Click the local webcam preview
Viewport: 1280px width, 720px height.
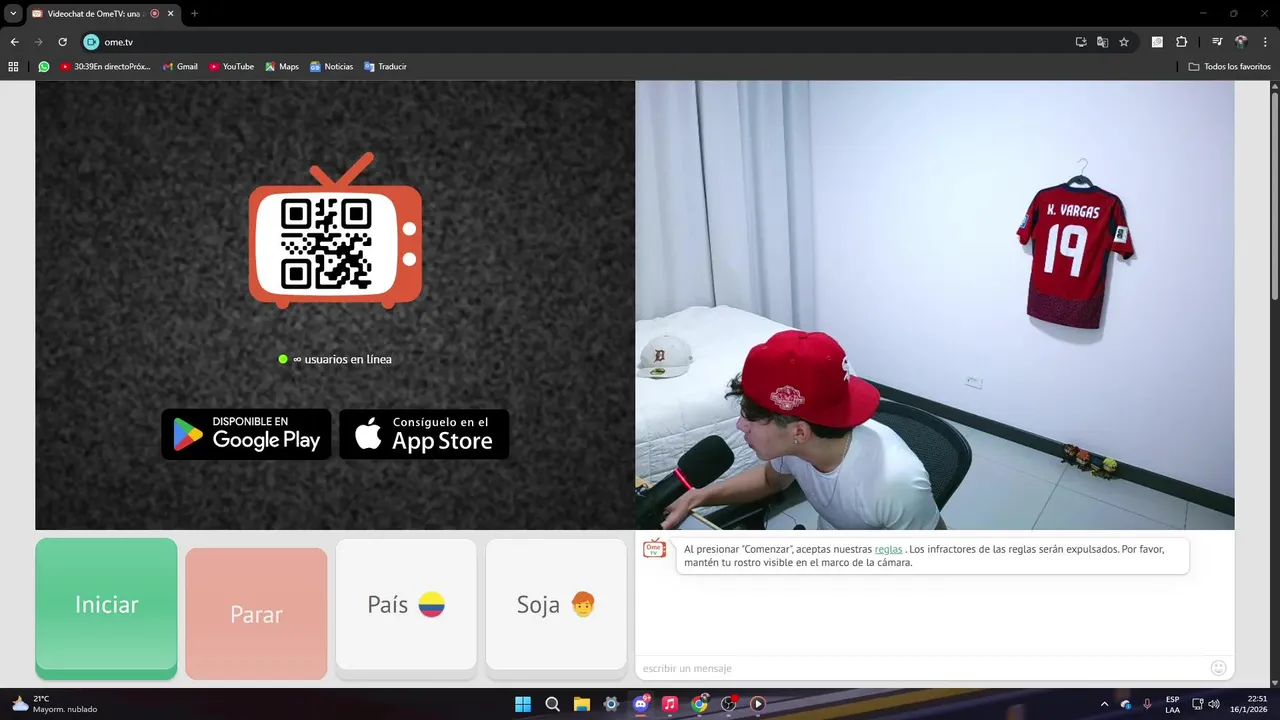[x=934, y=305]
